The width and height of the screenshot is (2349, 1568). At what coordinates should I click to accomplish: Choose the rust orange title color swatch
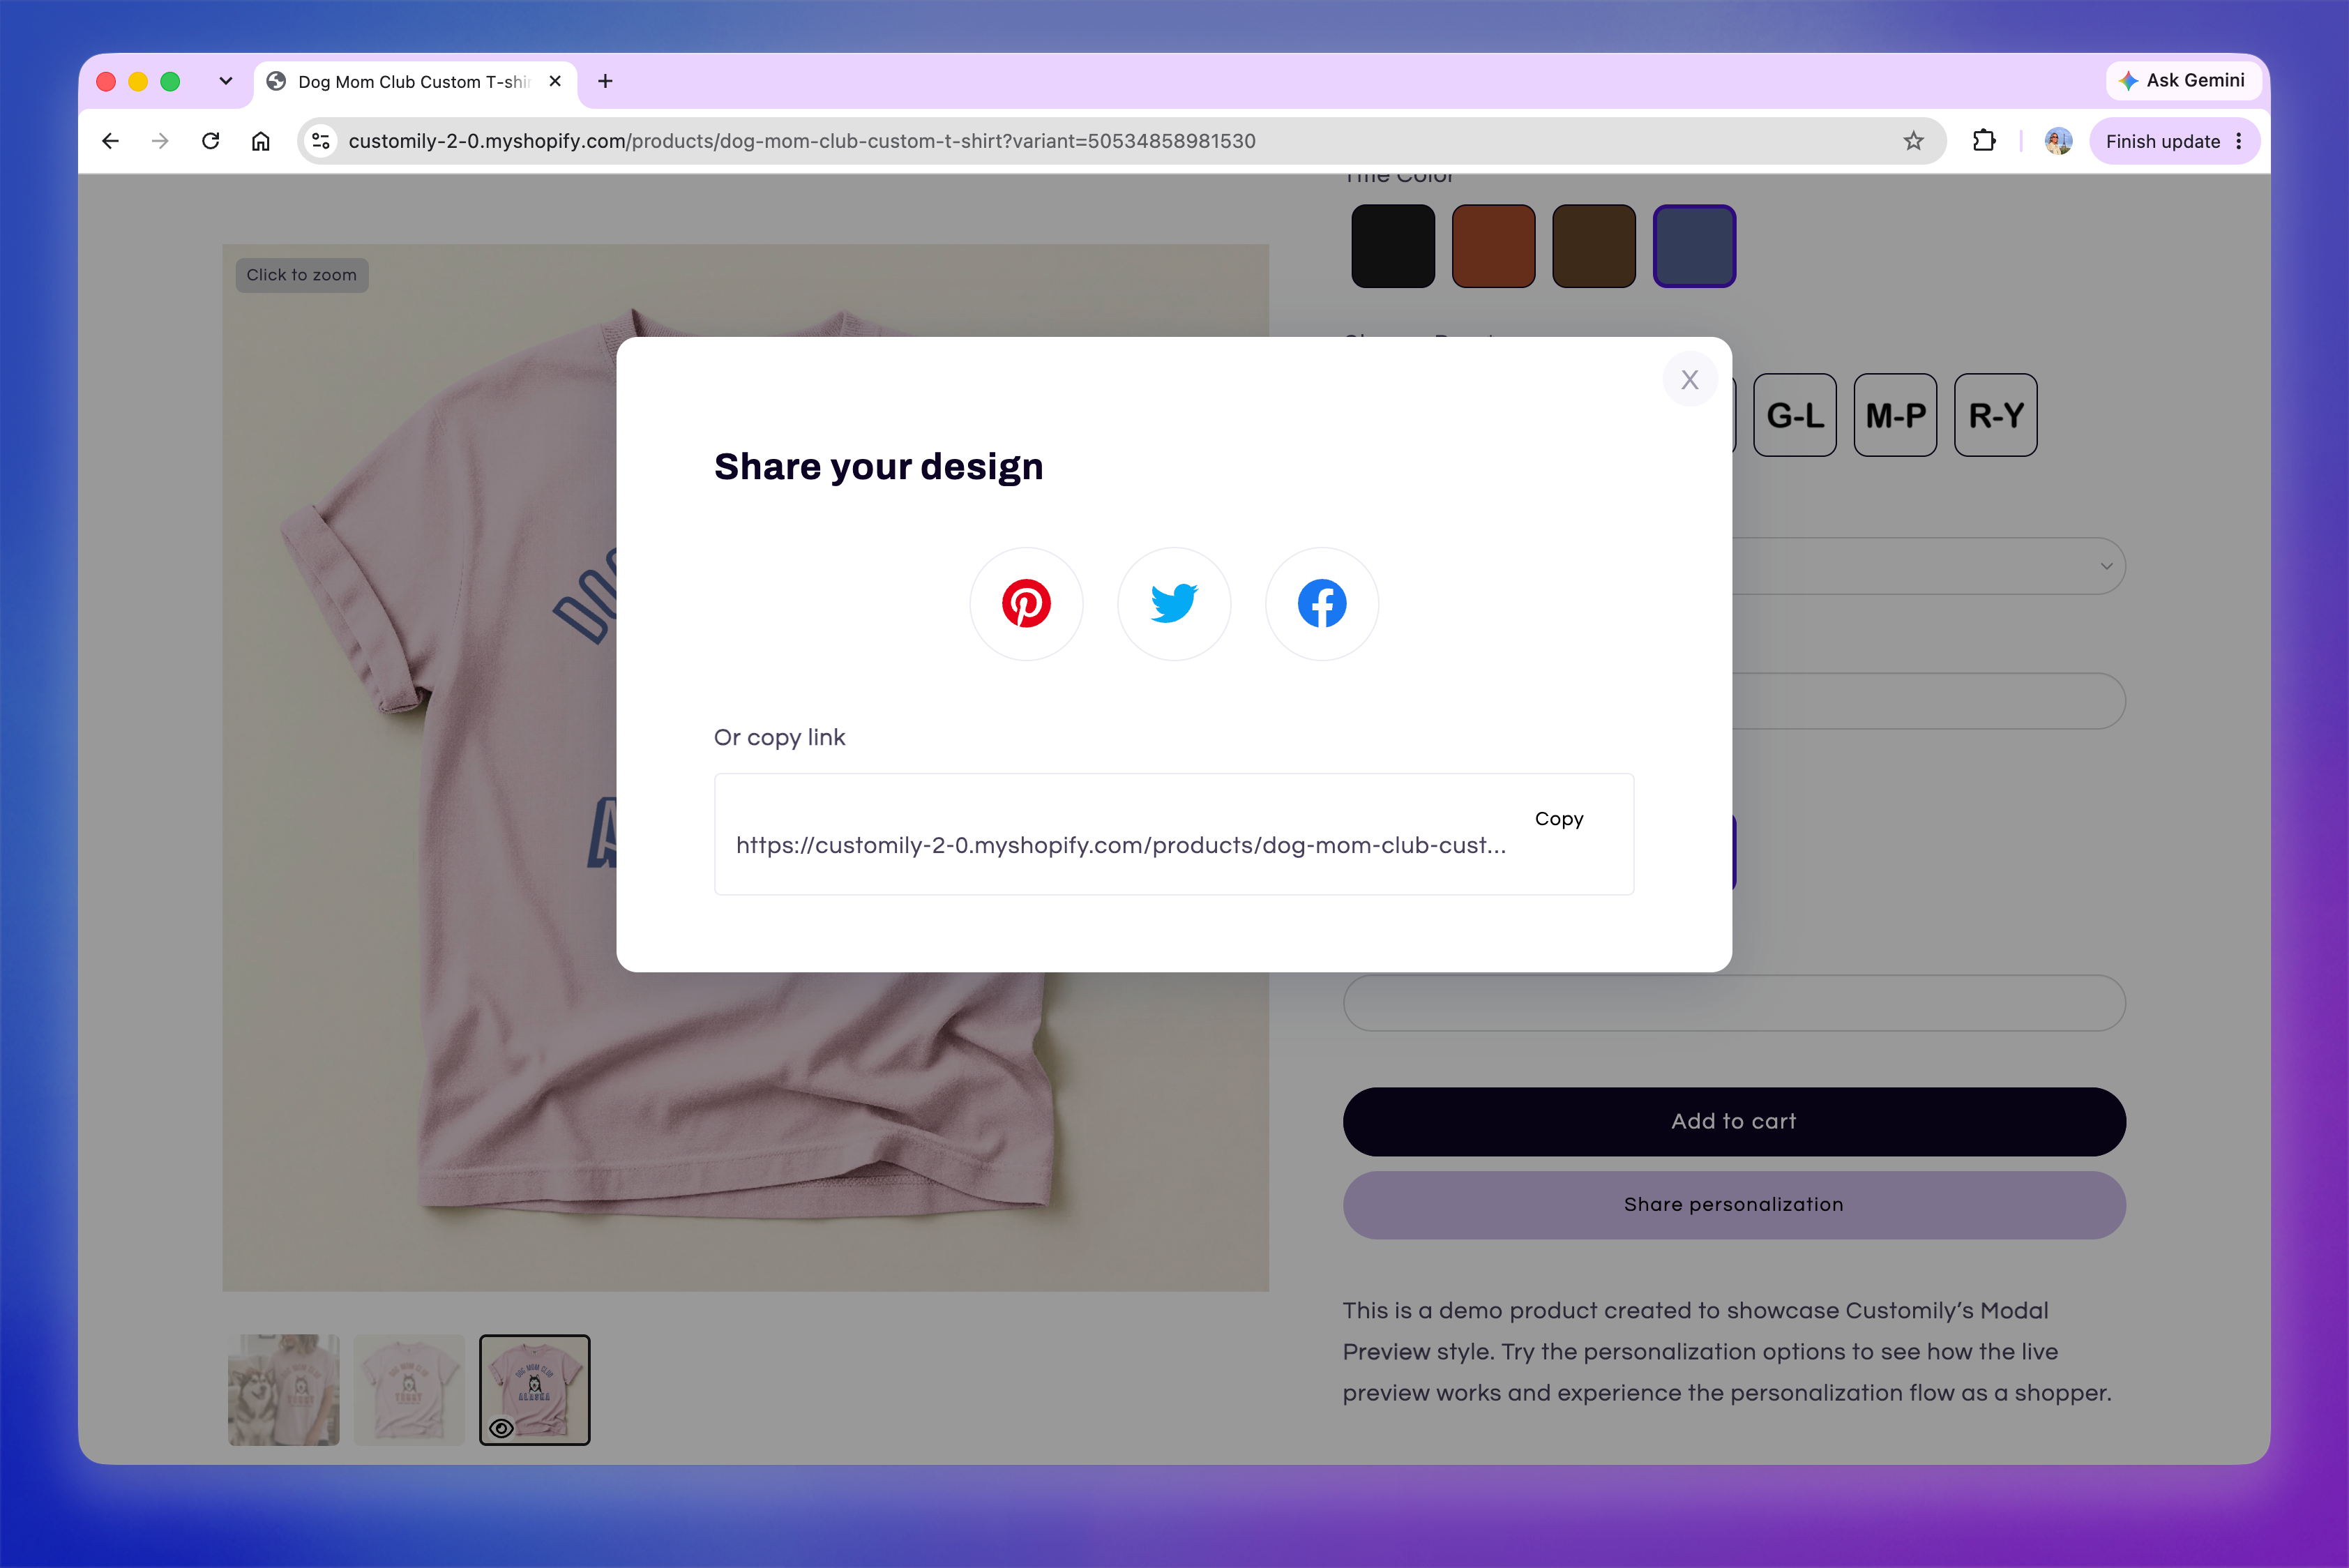click(1493, 246)
